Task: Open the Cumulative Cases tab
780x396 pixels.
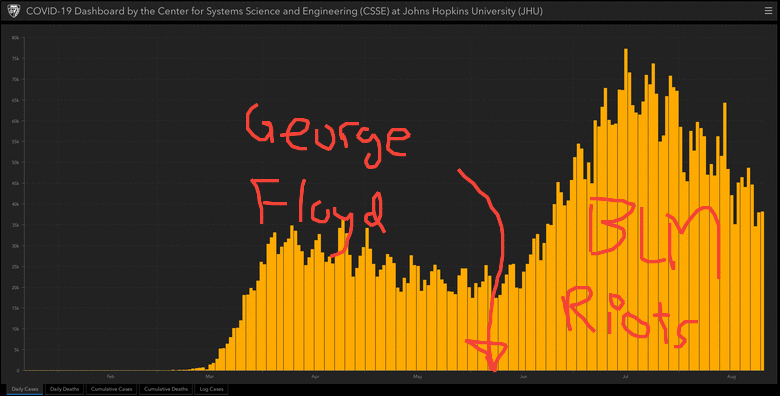Action: pyautogui.click(x=112, y=389)
